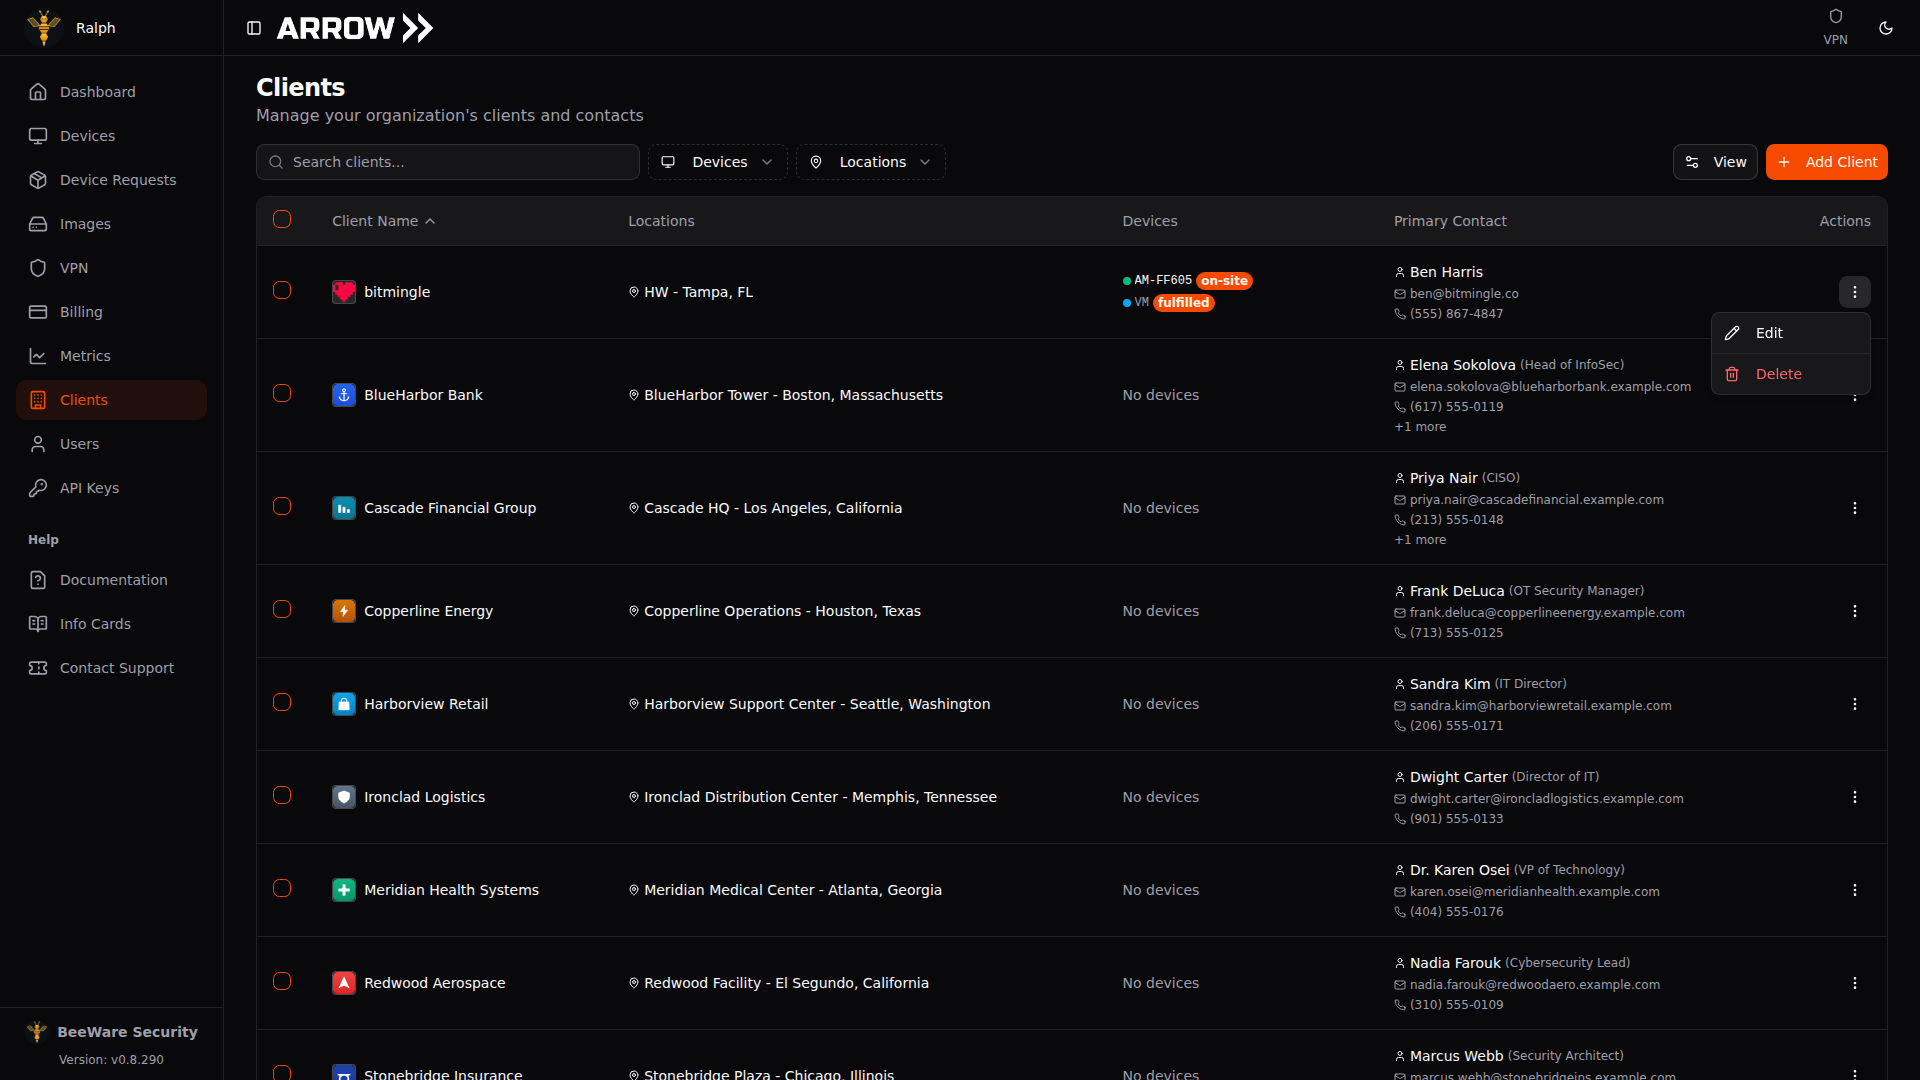Viewport: 1920px width, 1080px height.
Task: Sort by the Client Name column header
Action: click(383, 221)
